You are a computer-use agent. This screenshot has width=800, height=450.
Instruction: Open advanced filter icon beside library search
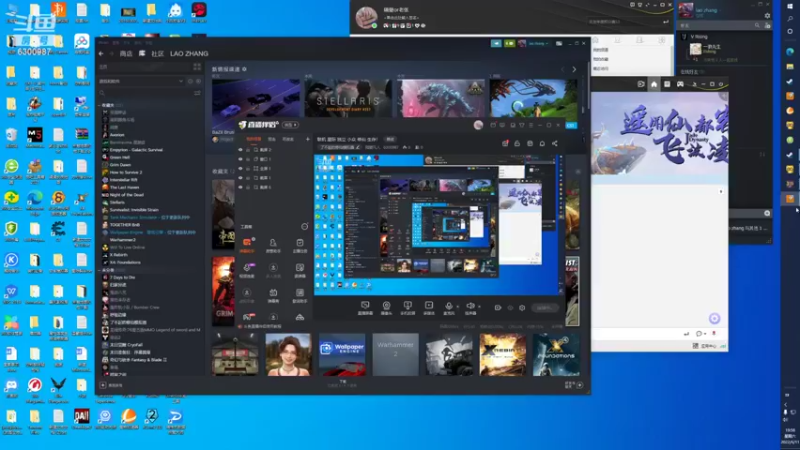197,93
